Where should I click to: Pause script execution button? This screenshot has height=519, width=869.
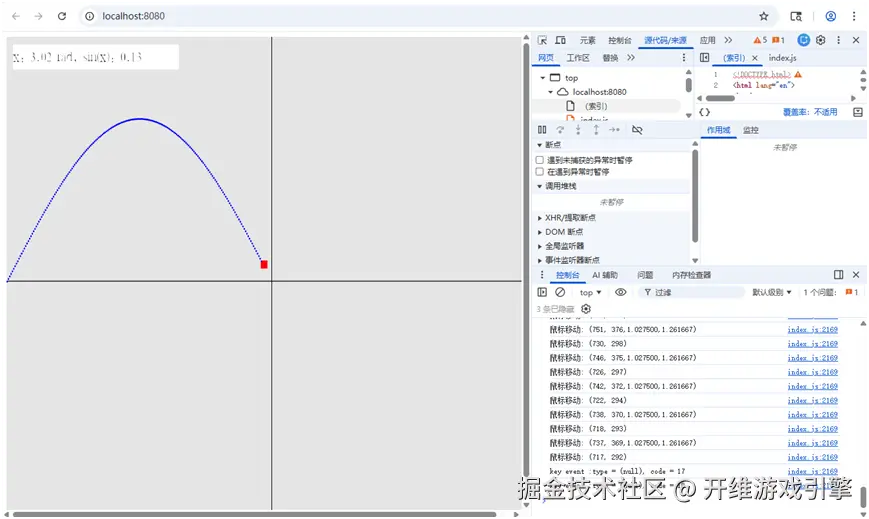[542, 130]
